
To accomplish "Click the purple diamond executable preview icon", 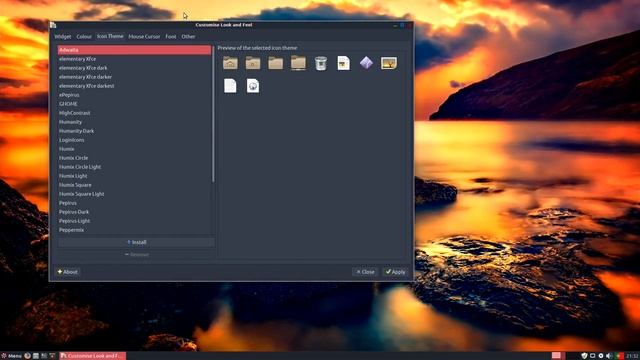I will coord(366,63).
